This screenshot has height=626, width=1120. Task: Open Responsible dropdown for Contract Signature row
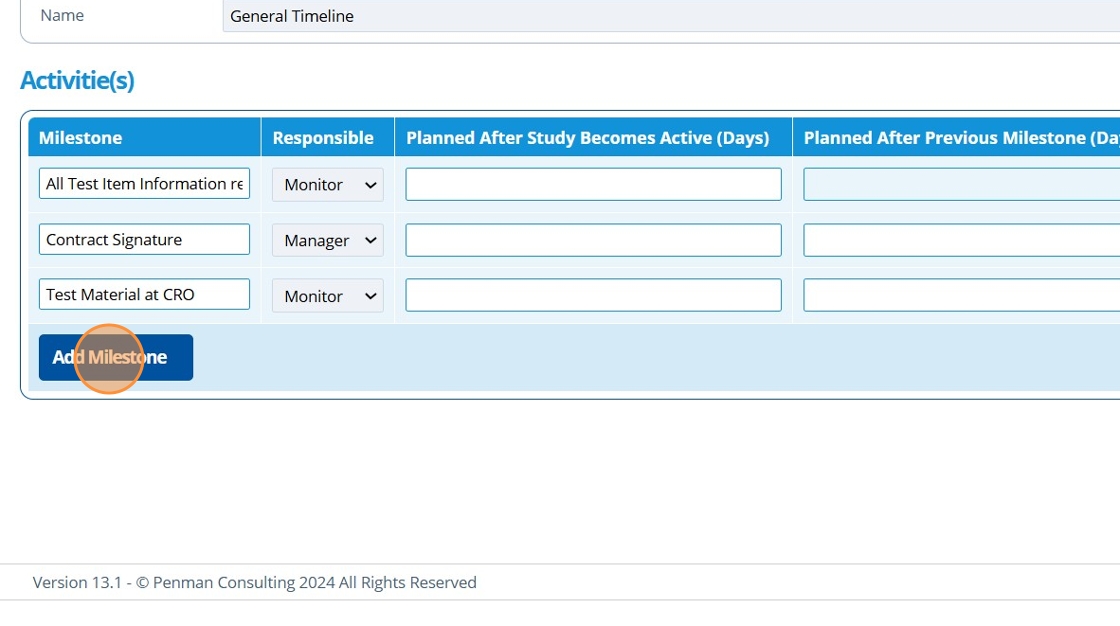pyautogui.click(x=328, y=241)
